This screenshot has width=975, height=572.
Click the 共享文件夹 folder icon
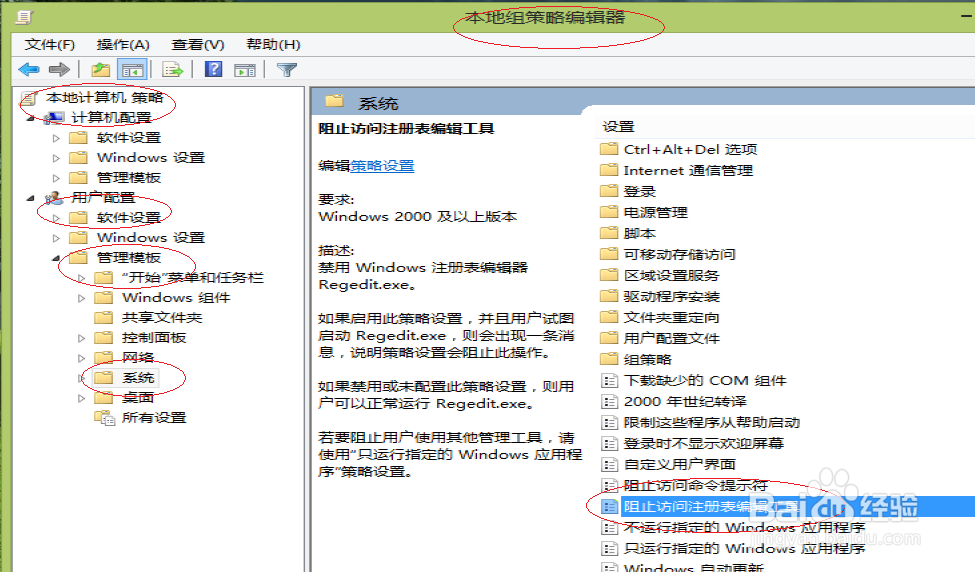(104, 318)
